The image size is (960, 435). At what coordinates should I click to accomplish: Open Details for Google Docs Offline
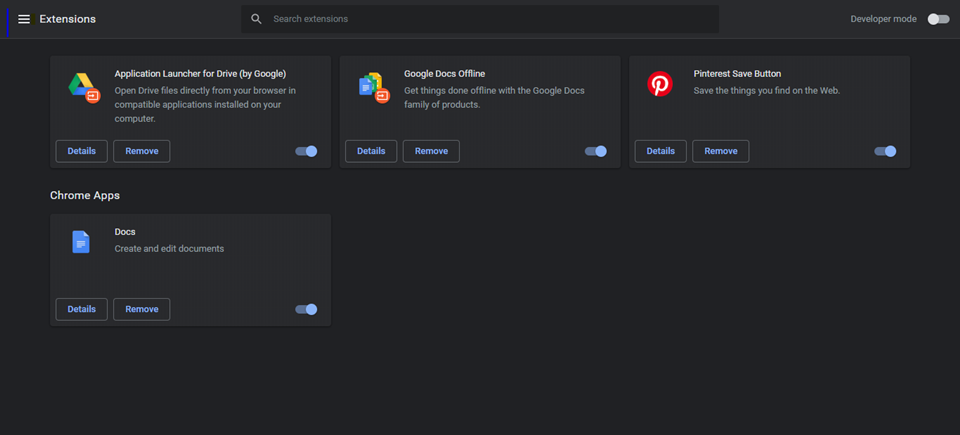pos(371,151)
